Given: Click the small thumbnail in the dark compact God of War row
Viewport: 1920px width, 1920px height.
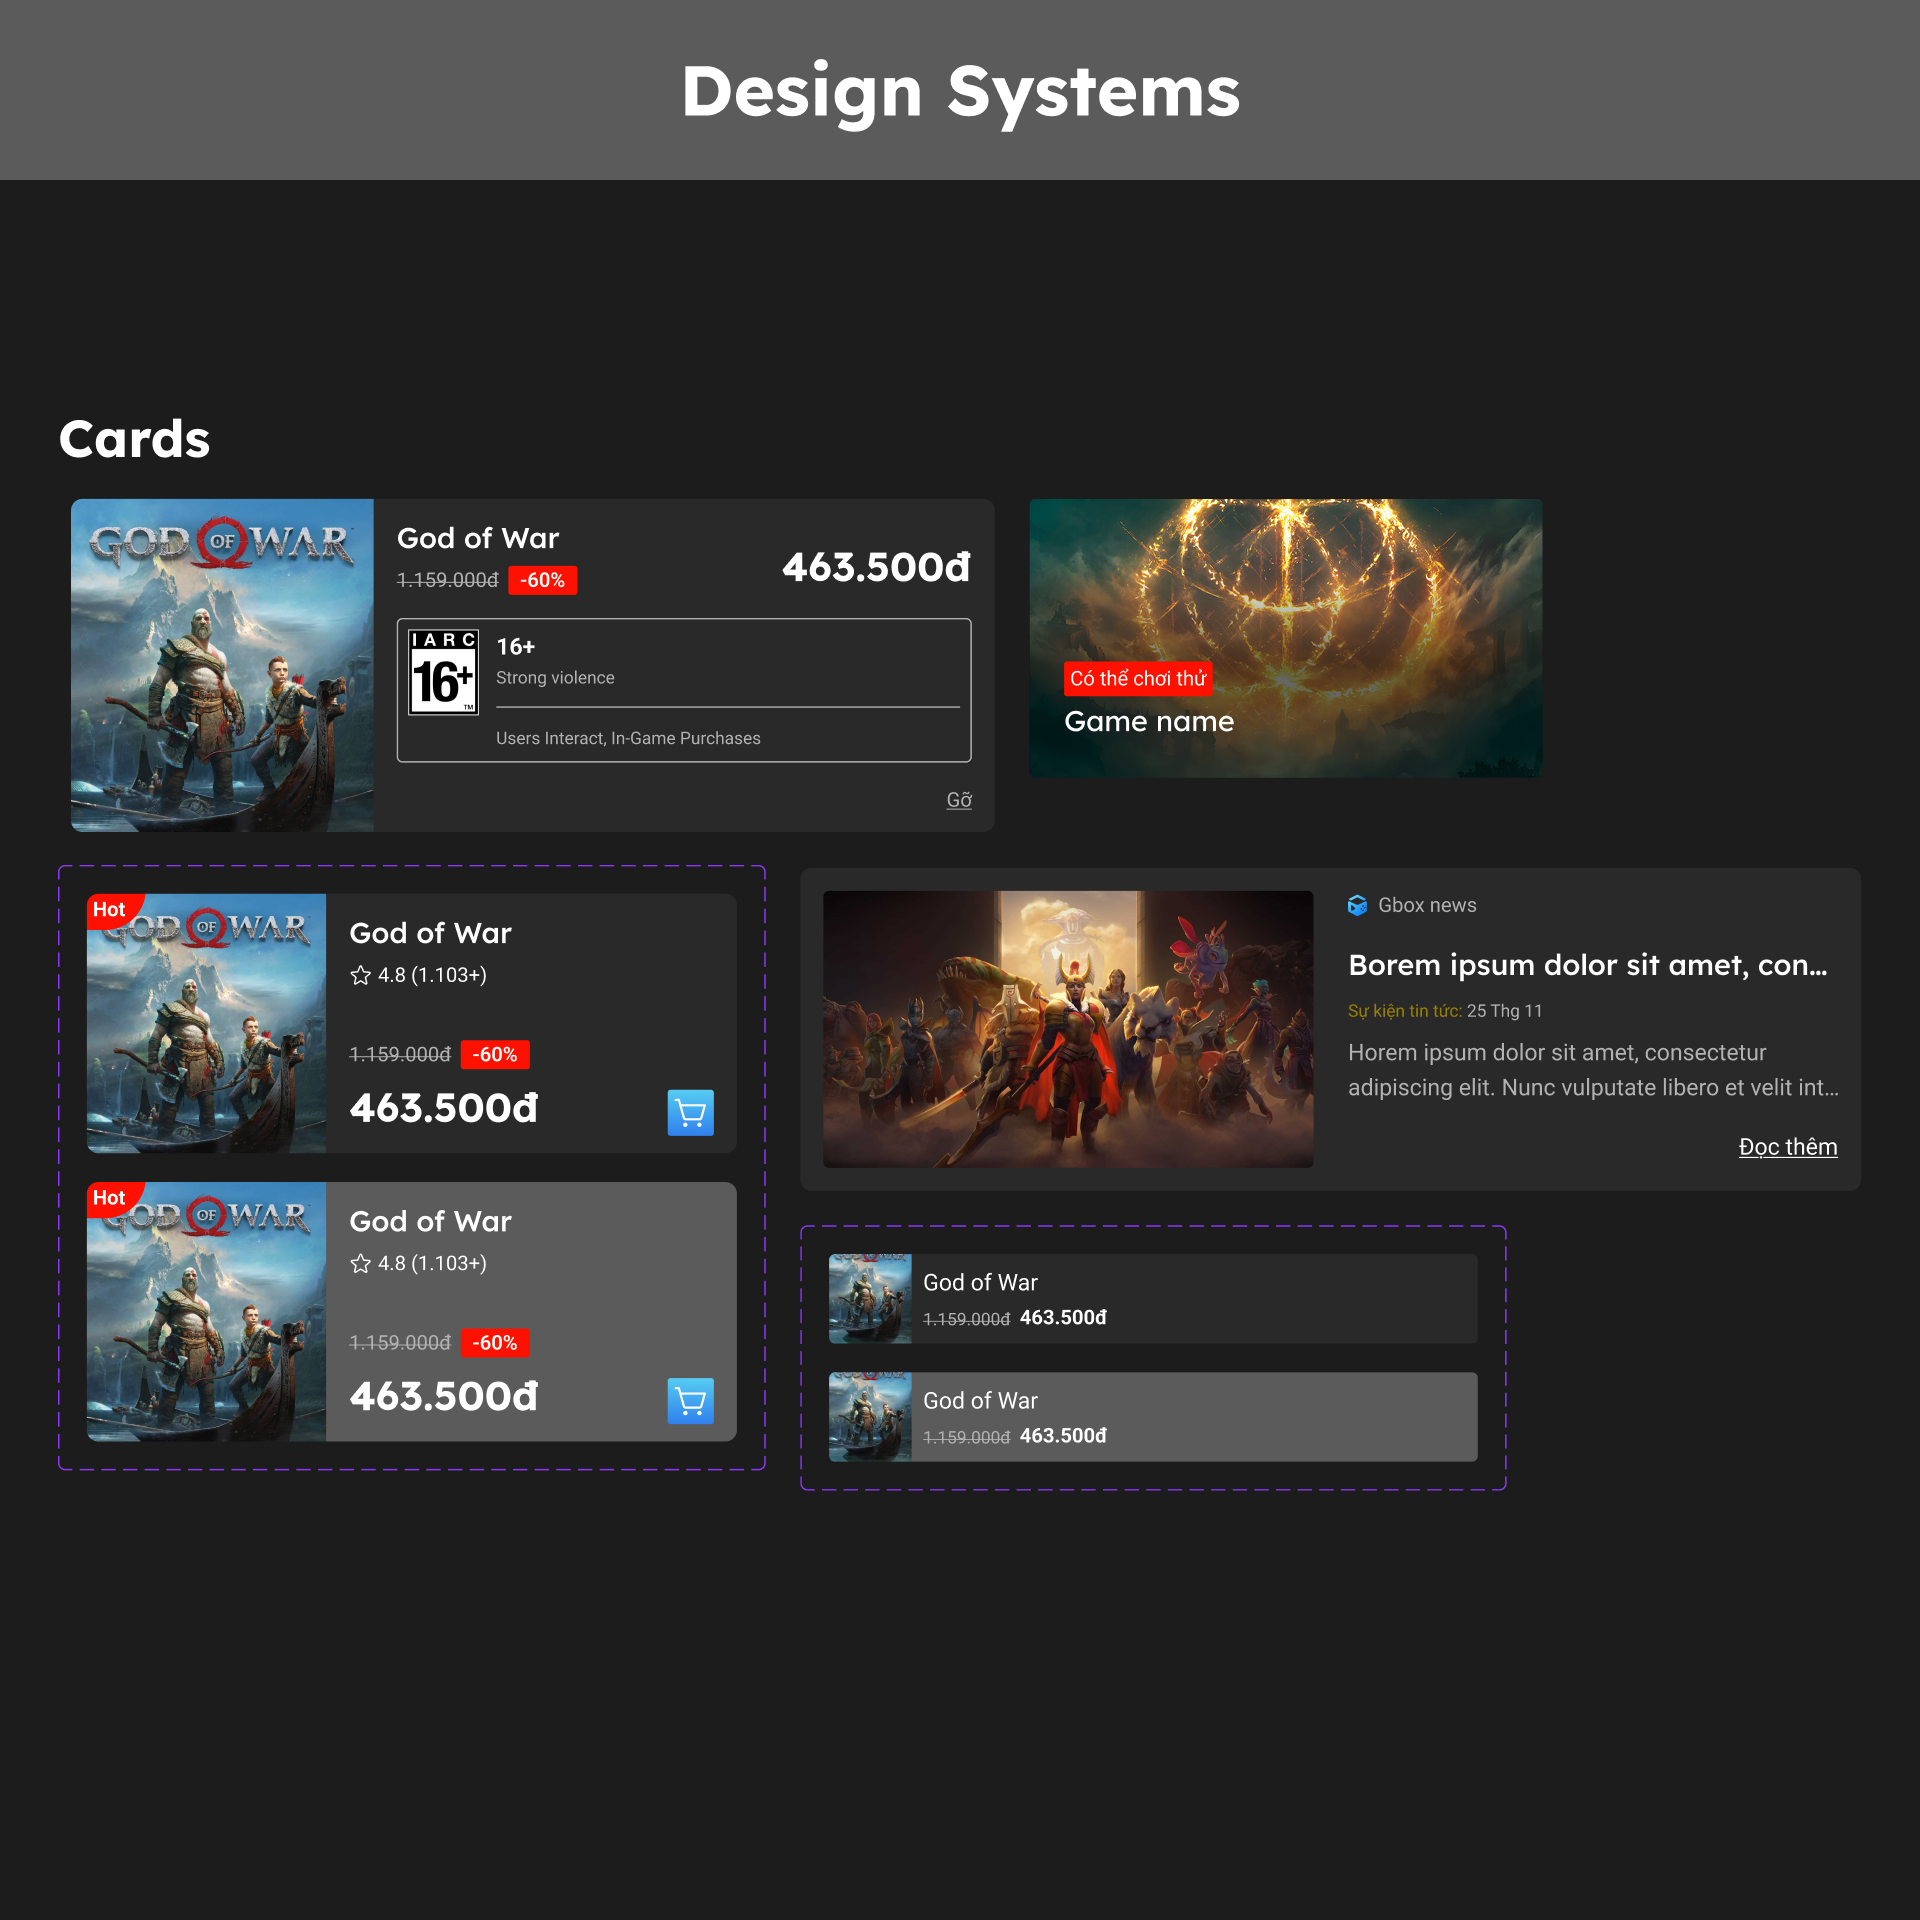Looking at the screenshot, I should coord(870,1298).
